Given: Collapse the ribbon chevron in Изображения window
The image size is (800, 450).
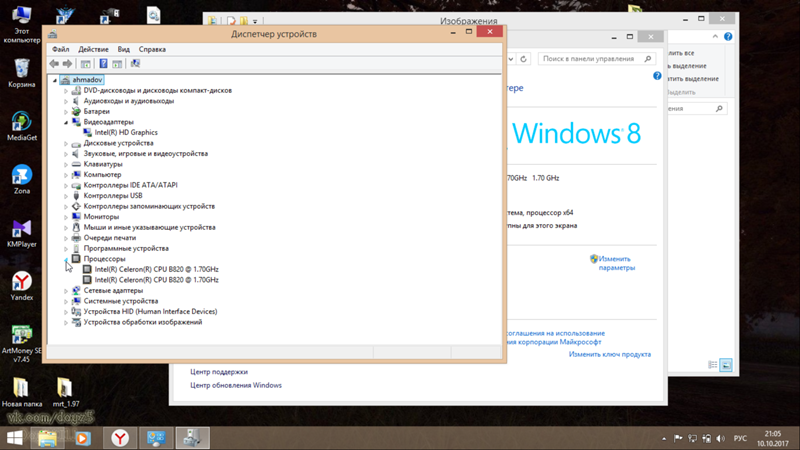Looking at the screenshot, I should coord(715,37).
